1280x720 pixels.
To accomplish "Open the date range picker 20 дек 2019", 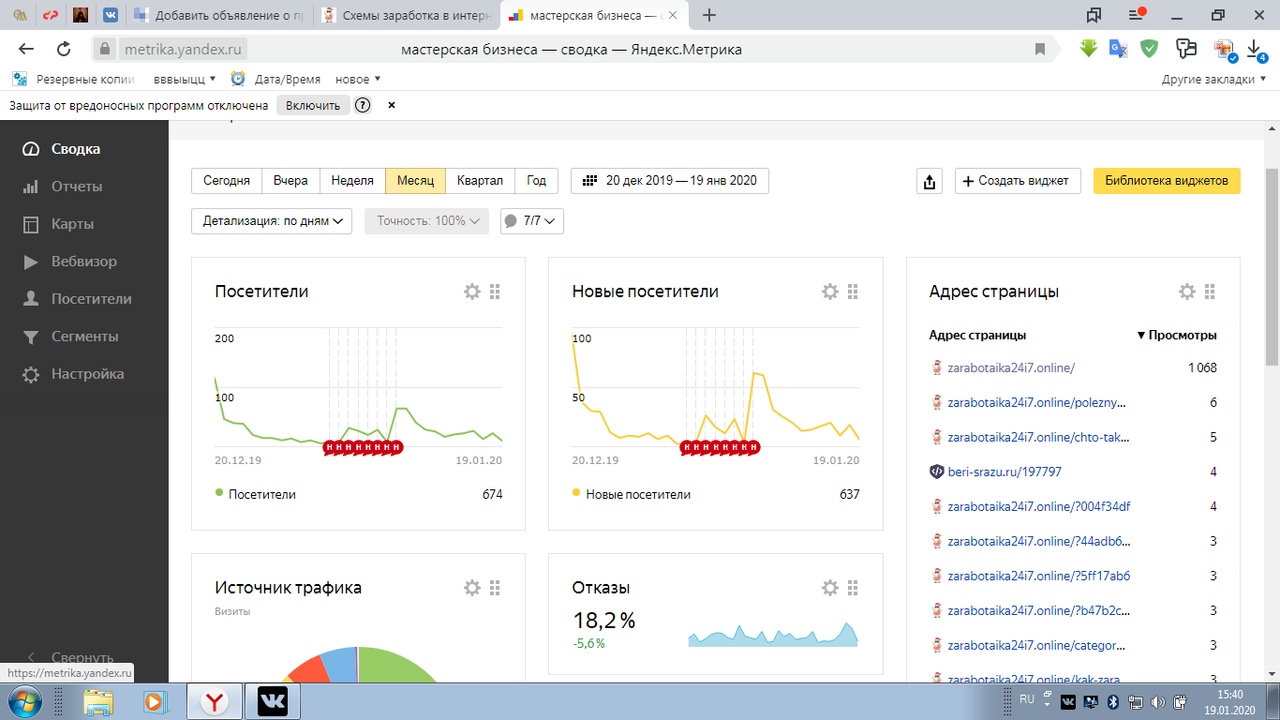I will coord(670,181).
